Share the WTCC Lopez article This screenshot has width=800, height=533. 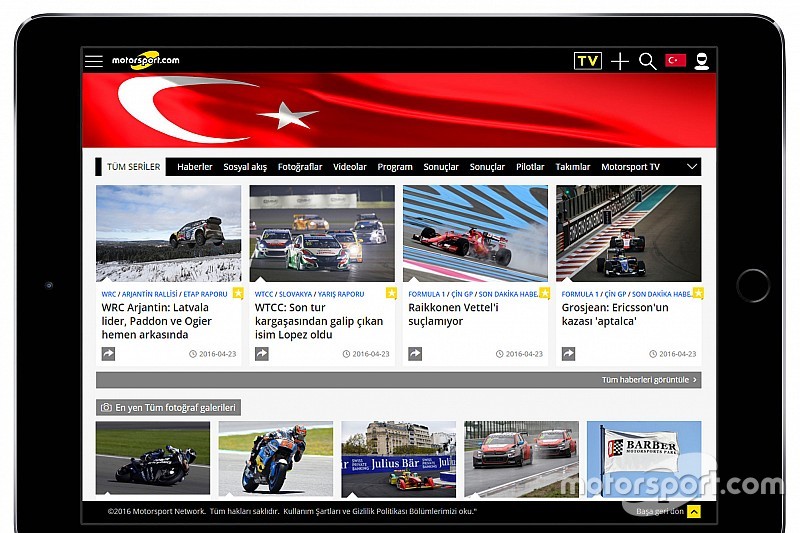click(262, 353)
